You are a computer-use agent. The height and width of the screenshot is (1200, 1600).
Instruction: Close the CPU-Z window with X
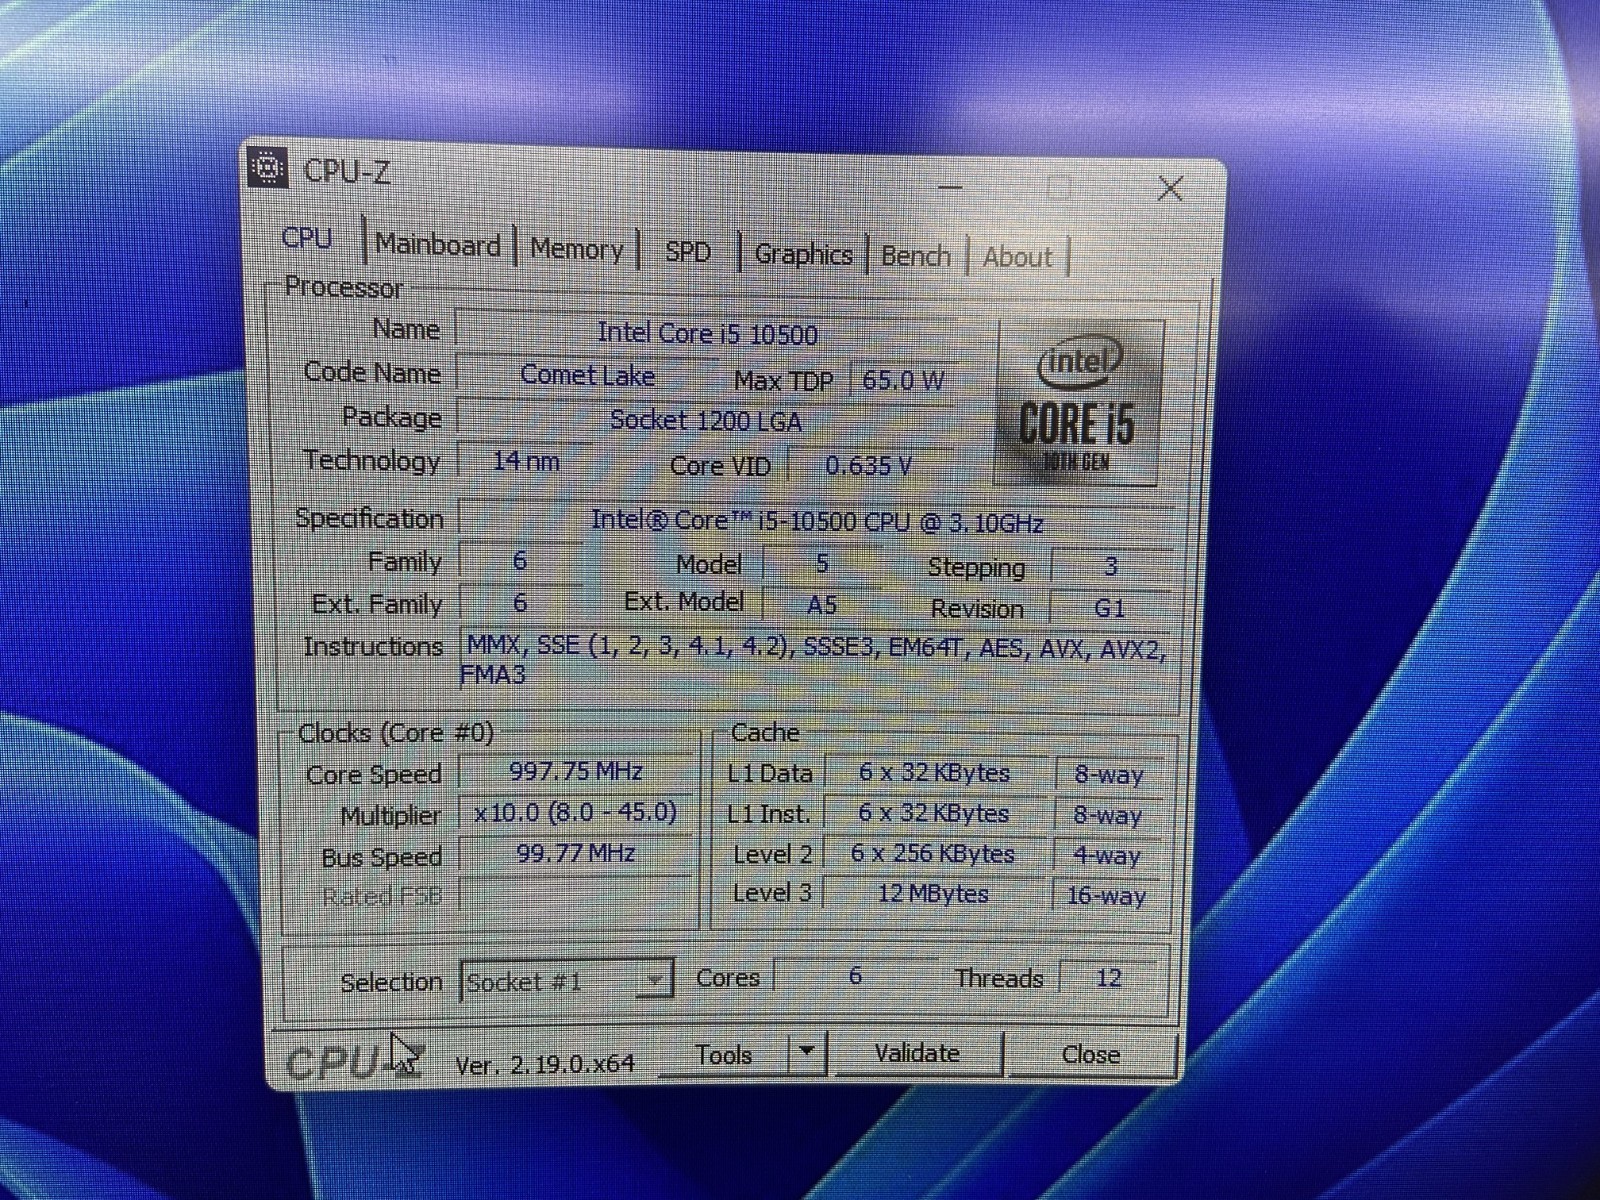(x=1170, y=188)
